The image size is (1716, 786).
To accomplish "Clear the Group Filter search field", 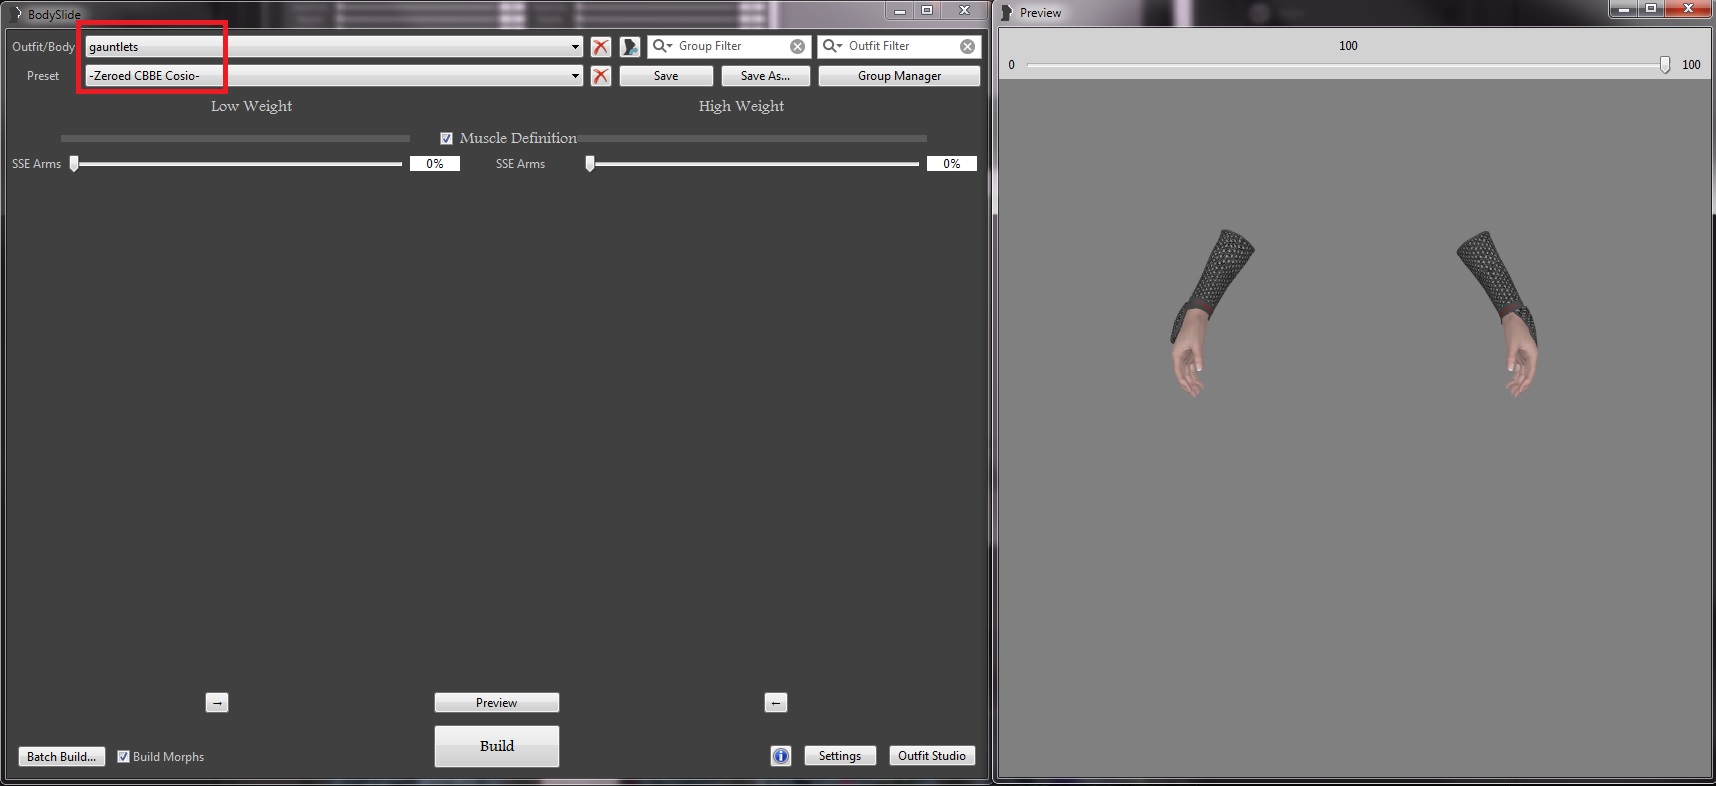I will pos(797,46).
